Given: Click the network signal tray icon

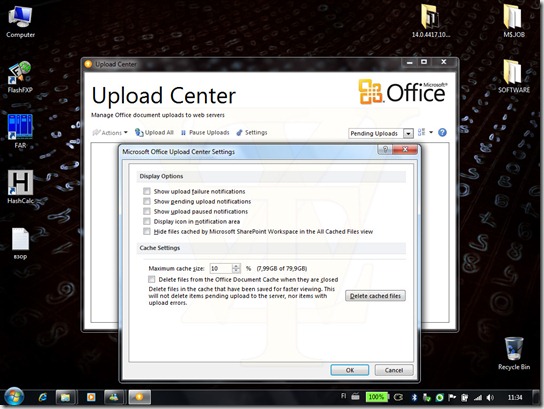Looking at the screenshot, I should (x=478, y=397).
